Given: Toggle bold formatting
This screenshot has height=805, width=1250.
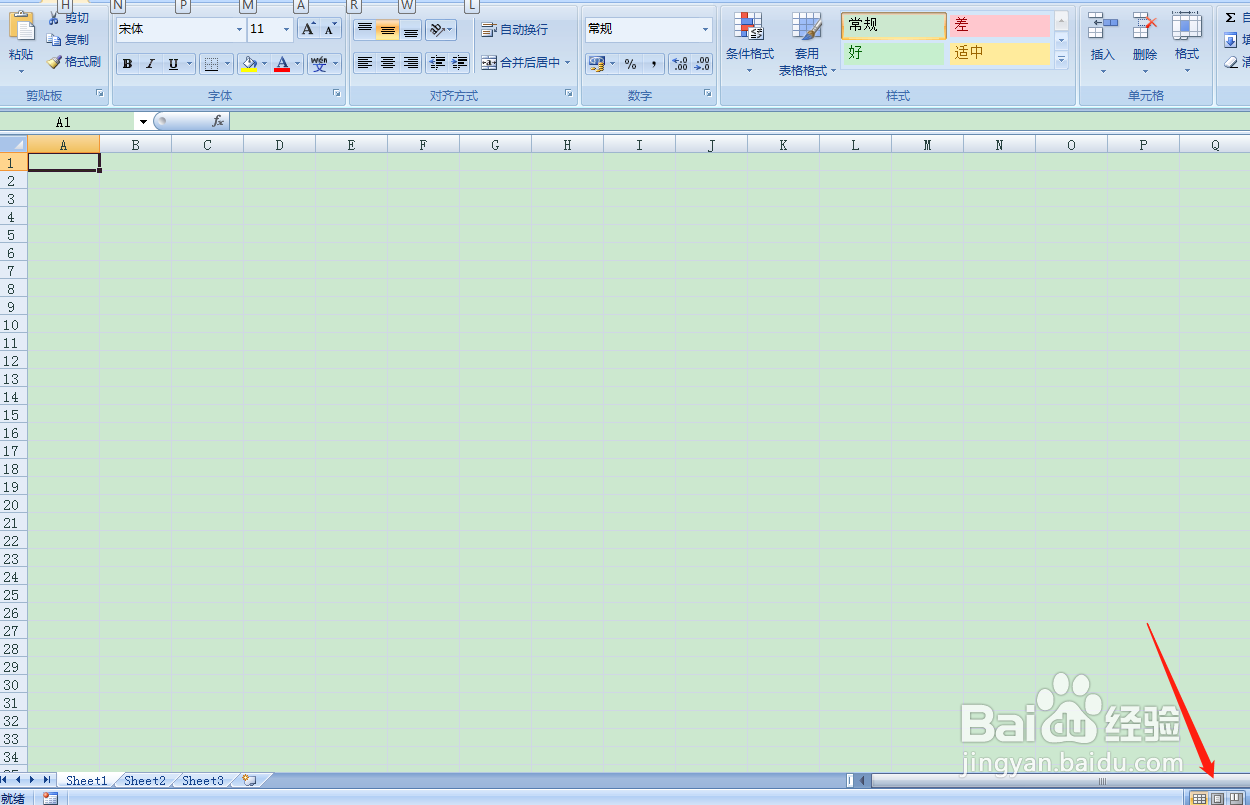Looking at the screenshot, I should 127,64.
